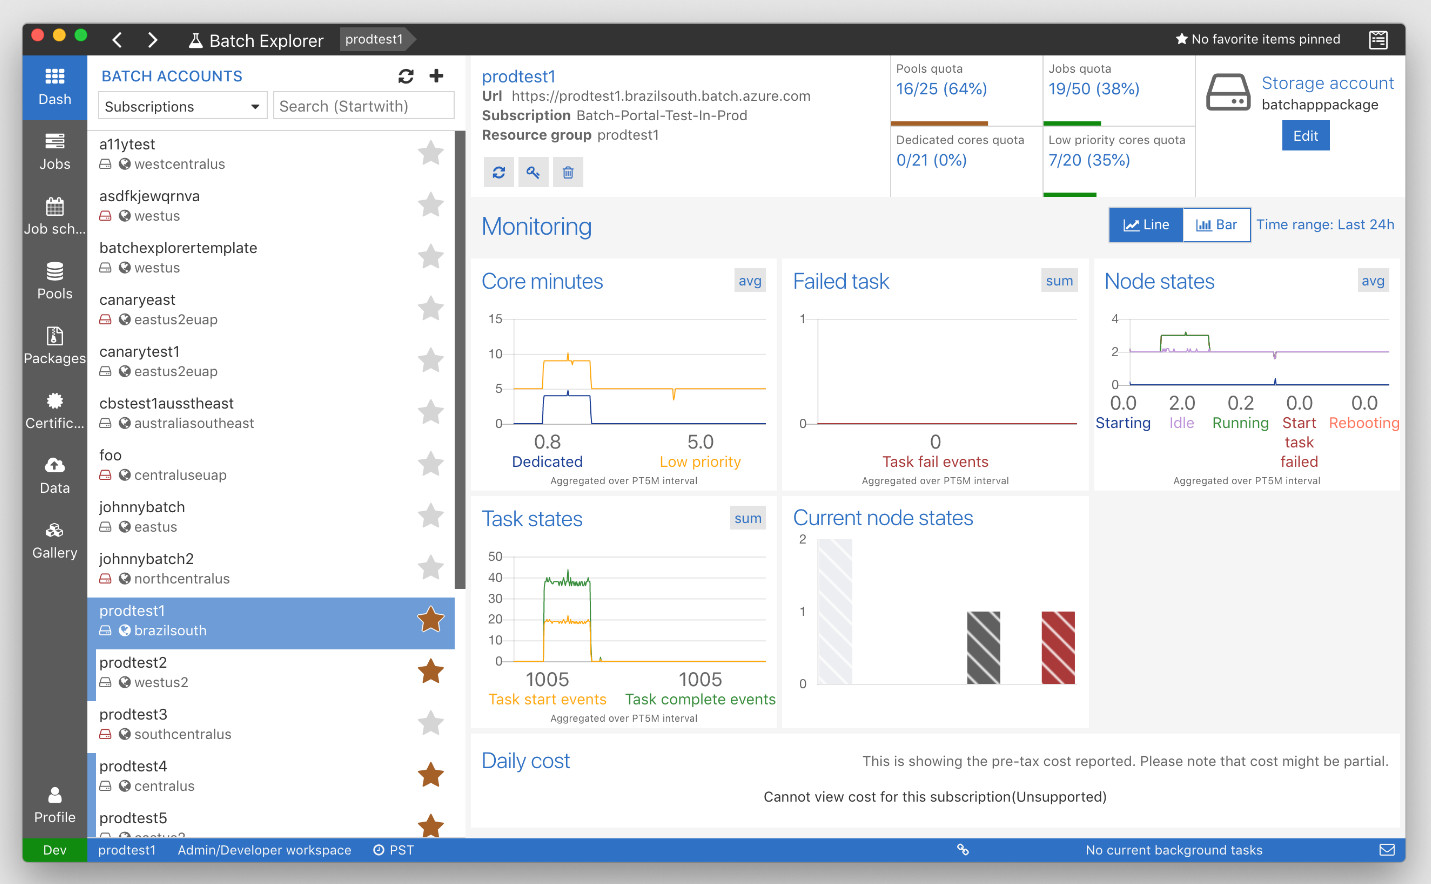Click the Batch Explorer flask logo

(195, 40)
